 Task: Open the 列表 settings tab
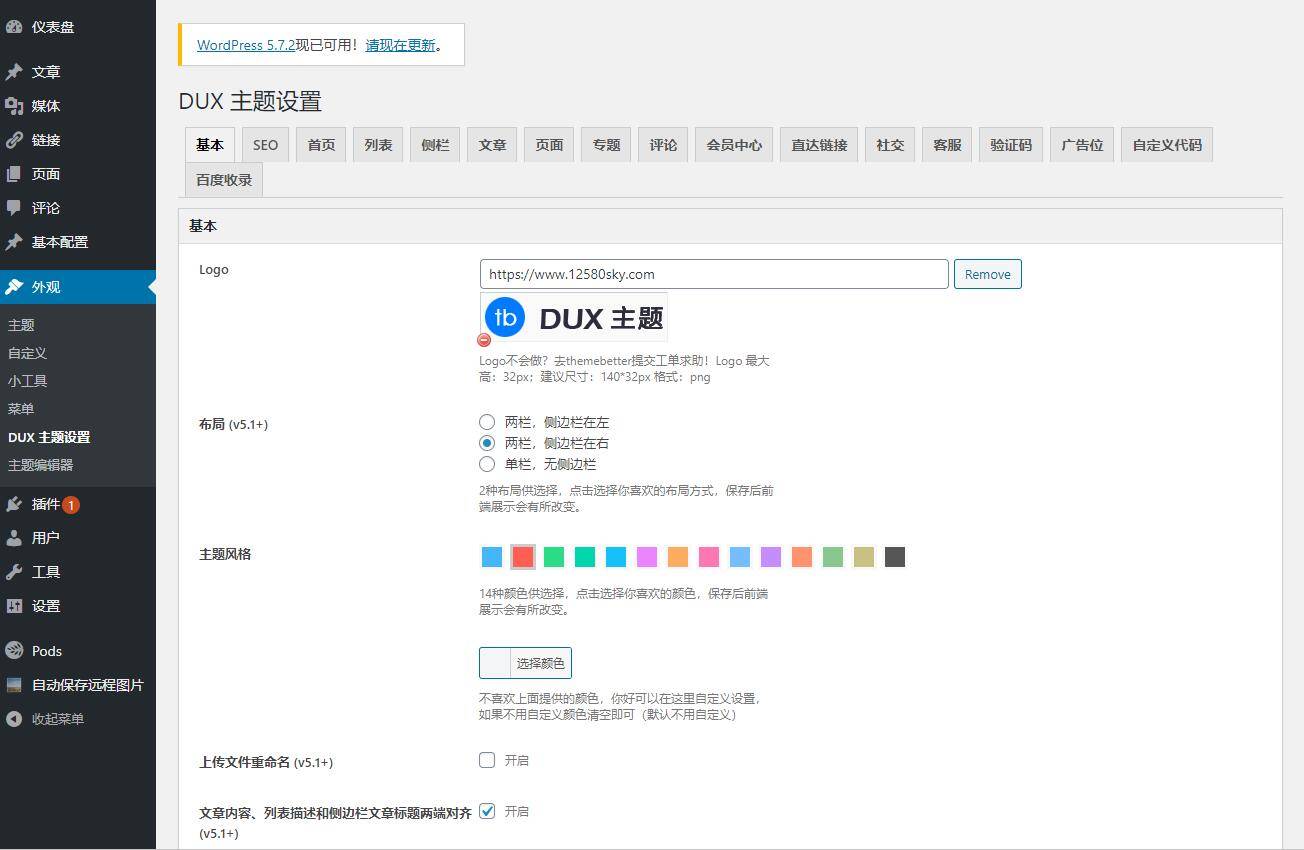tap(378, 145)
